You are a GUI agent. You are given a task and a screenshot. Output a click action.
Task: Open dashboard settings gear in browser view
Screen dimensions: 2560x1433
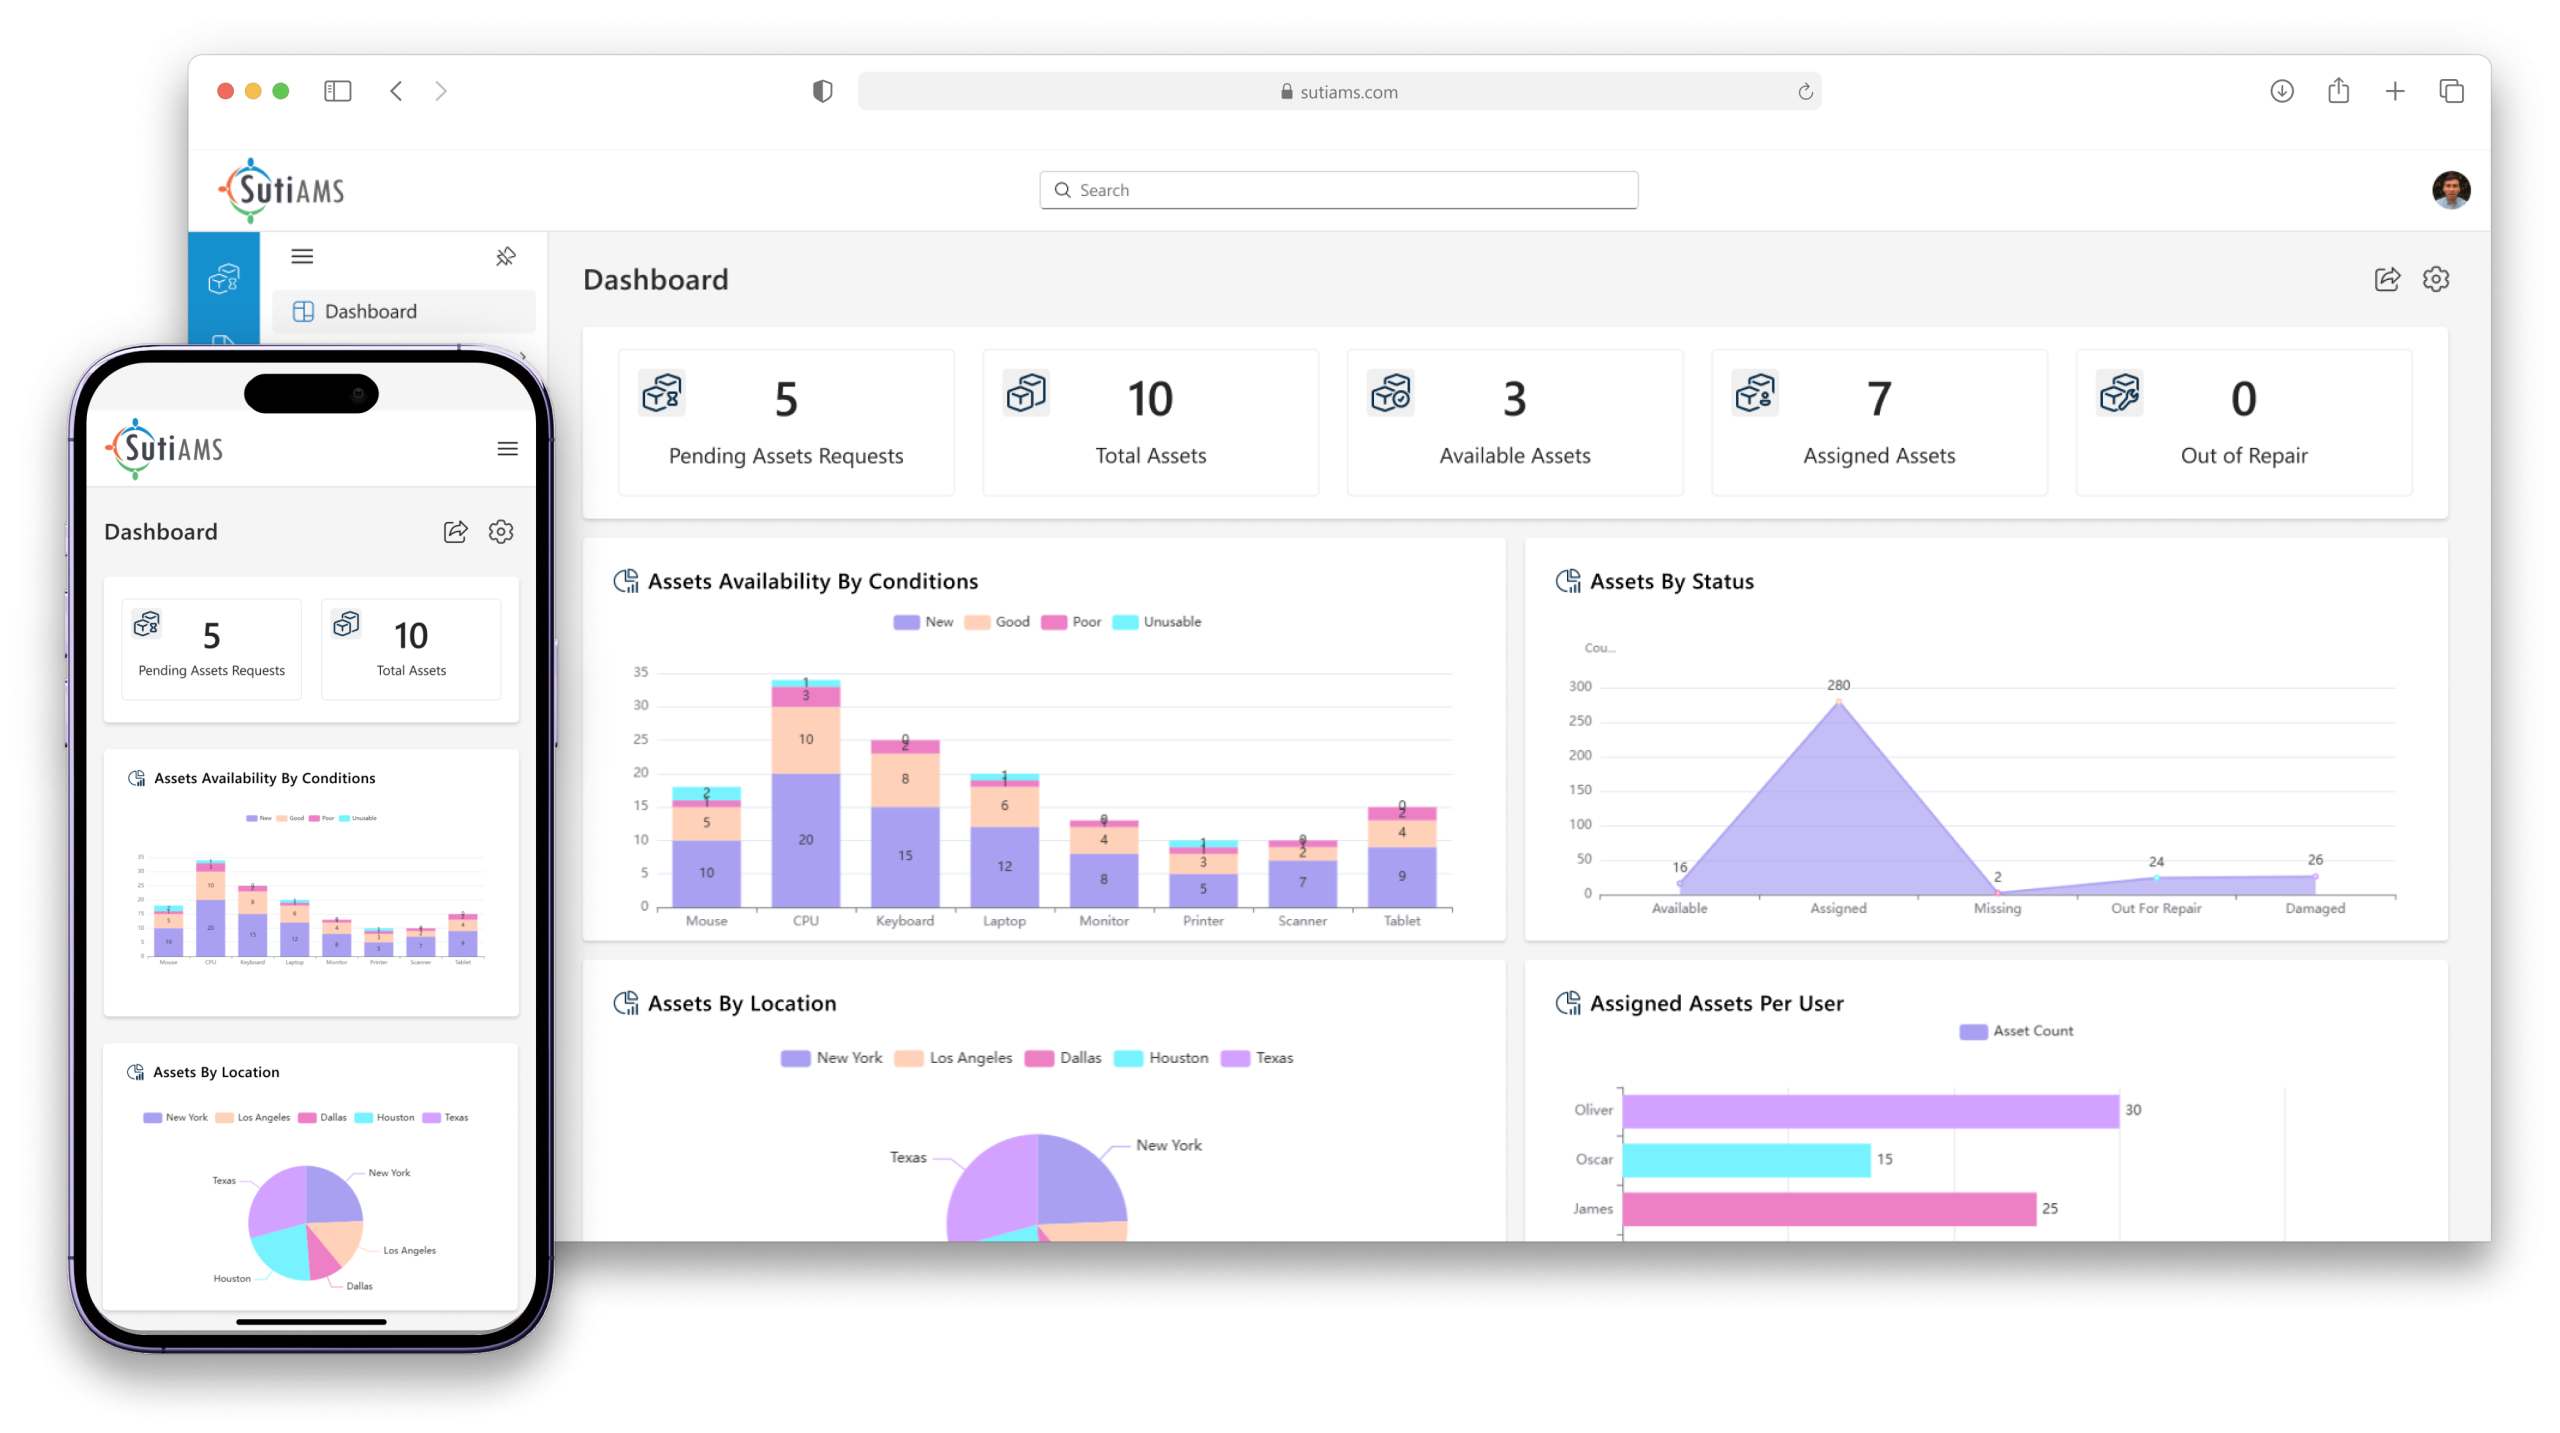(2436, 279)
